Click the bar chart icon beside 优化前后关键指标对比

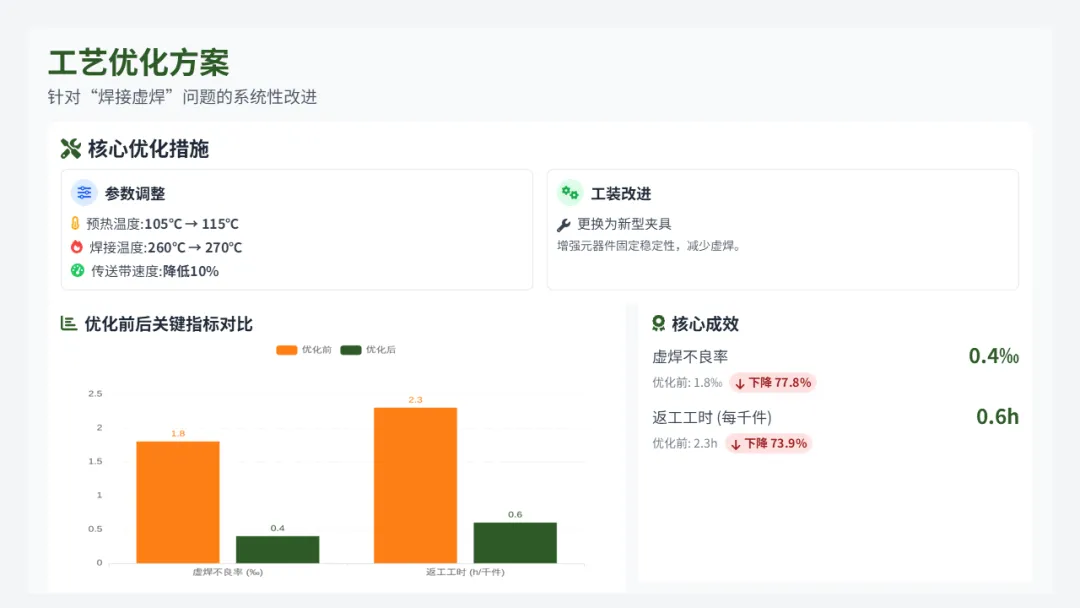click(x=68, y=323)
